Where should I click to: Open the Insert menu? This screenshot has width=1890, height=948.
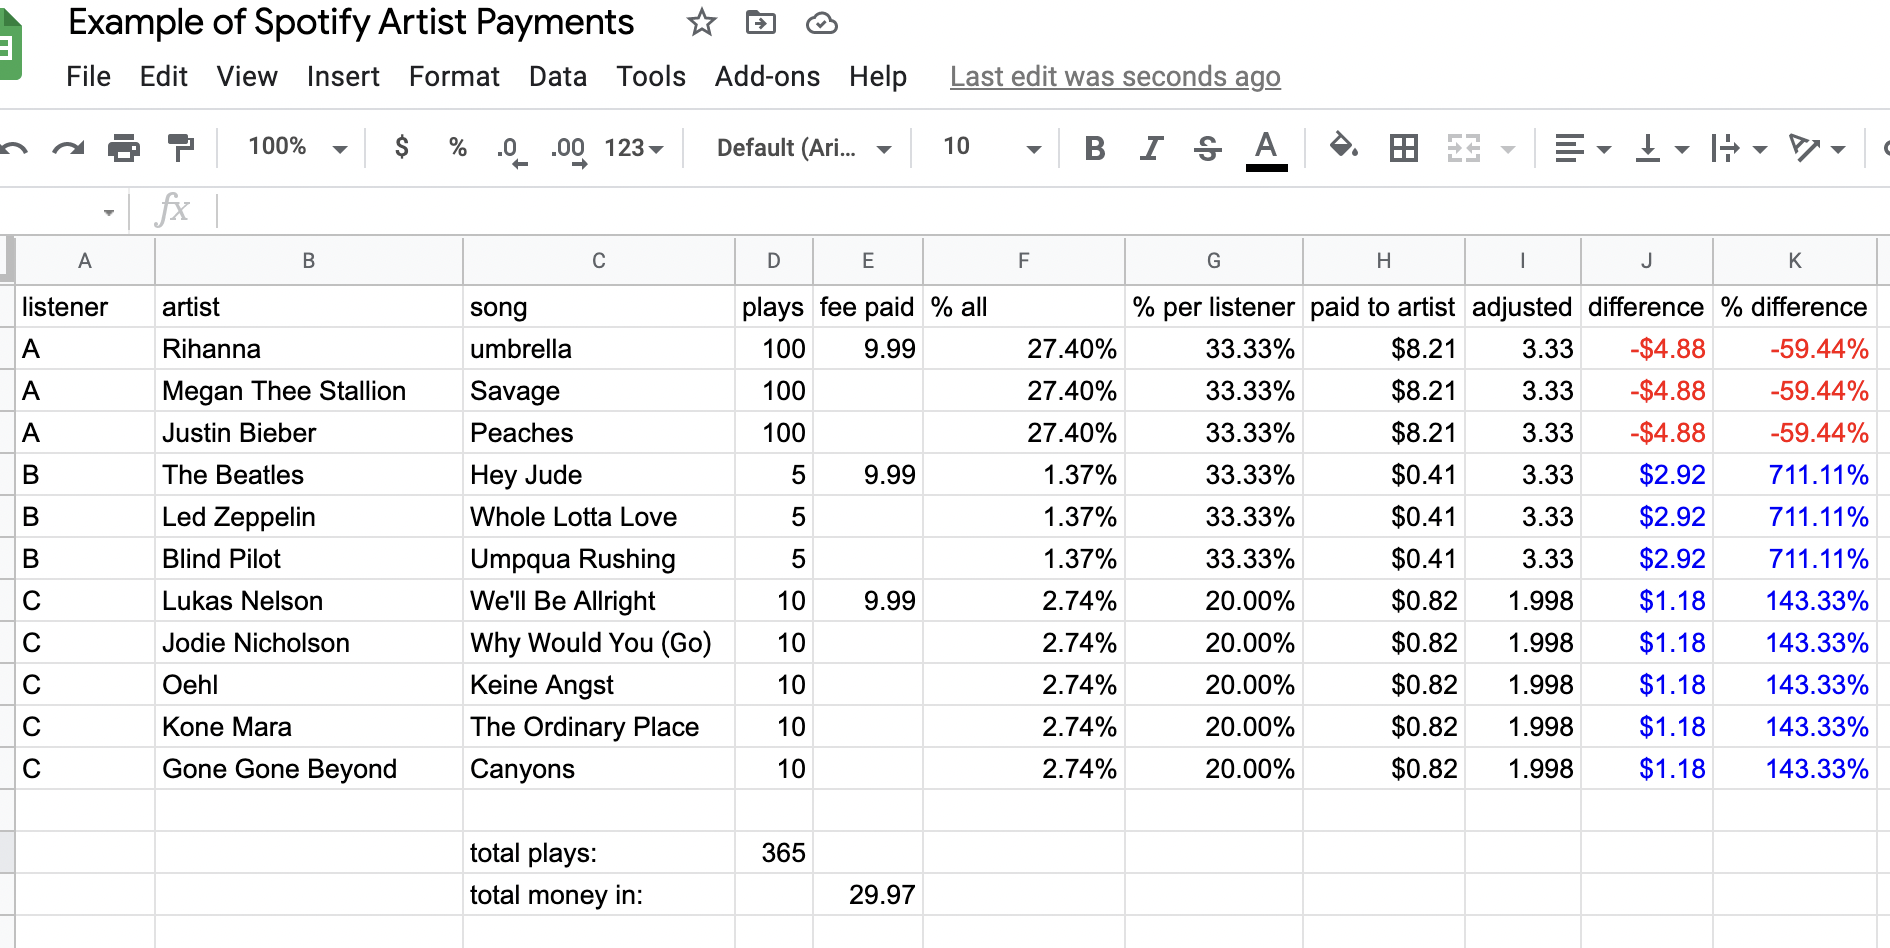click(x=343, y=77)
